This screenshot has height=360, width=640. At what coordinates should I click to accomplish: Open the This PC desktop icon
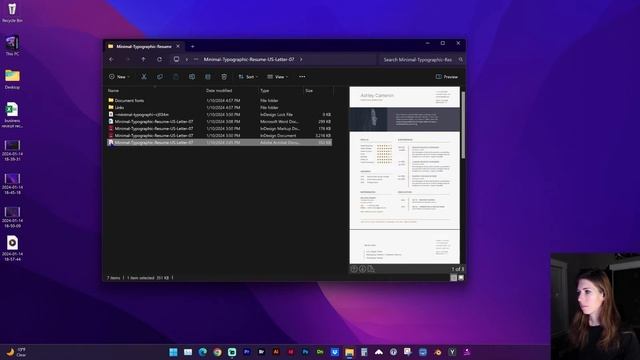point(12,45)
